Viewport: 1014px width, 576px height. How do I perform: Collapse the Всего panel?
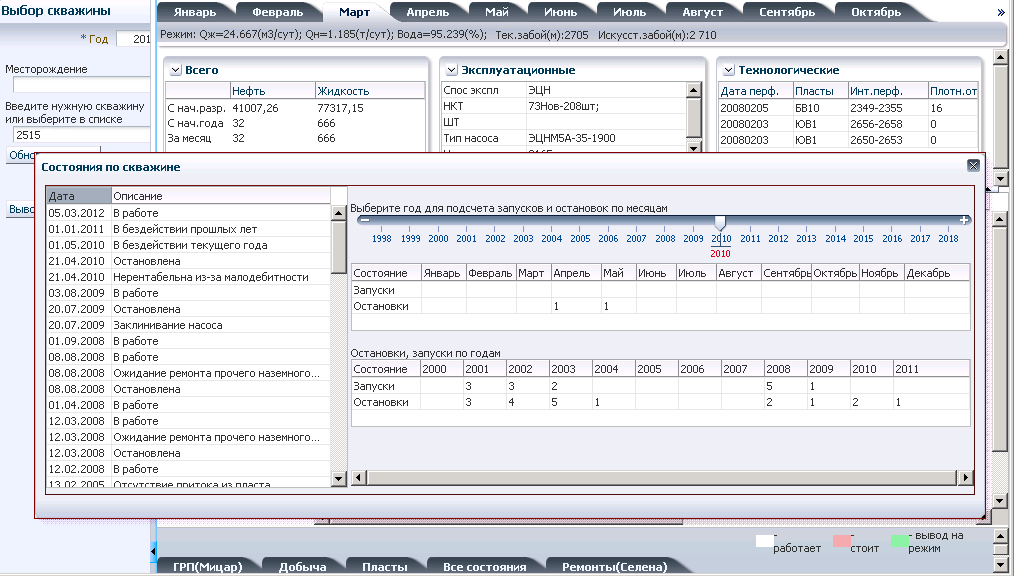point(175,70)
